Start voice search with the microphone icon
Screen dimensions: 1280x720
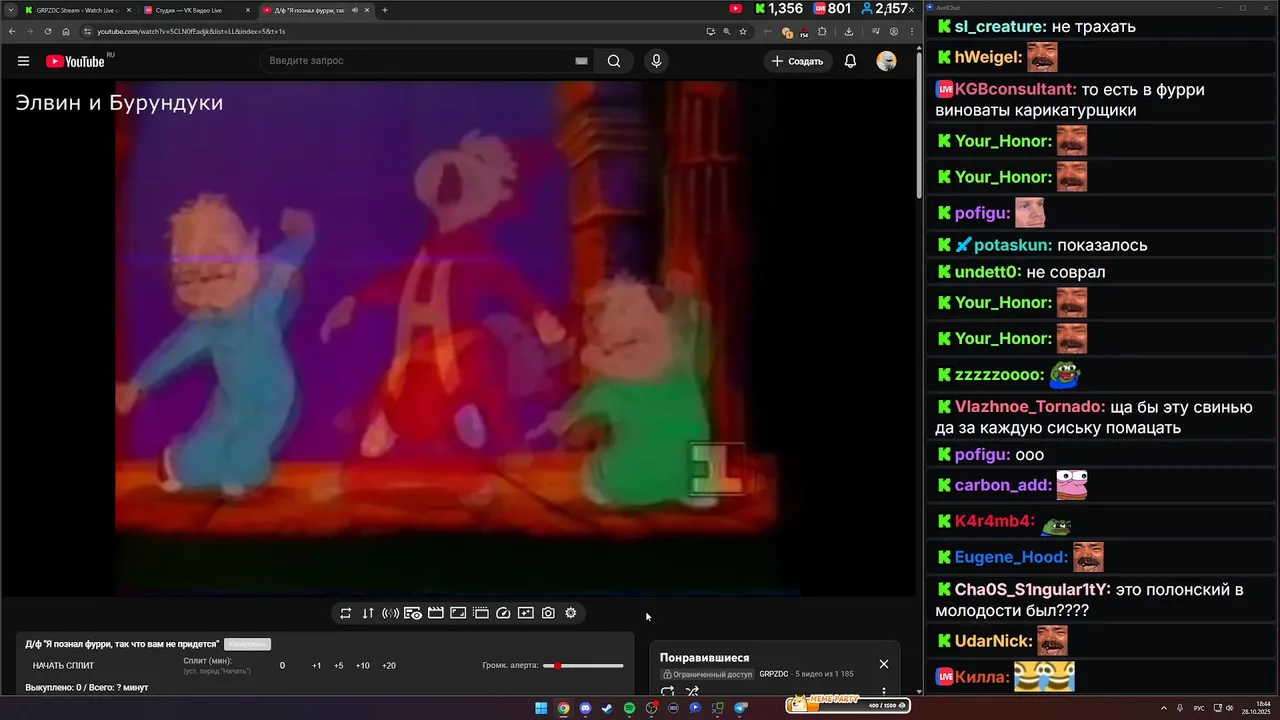[656, 61]
